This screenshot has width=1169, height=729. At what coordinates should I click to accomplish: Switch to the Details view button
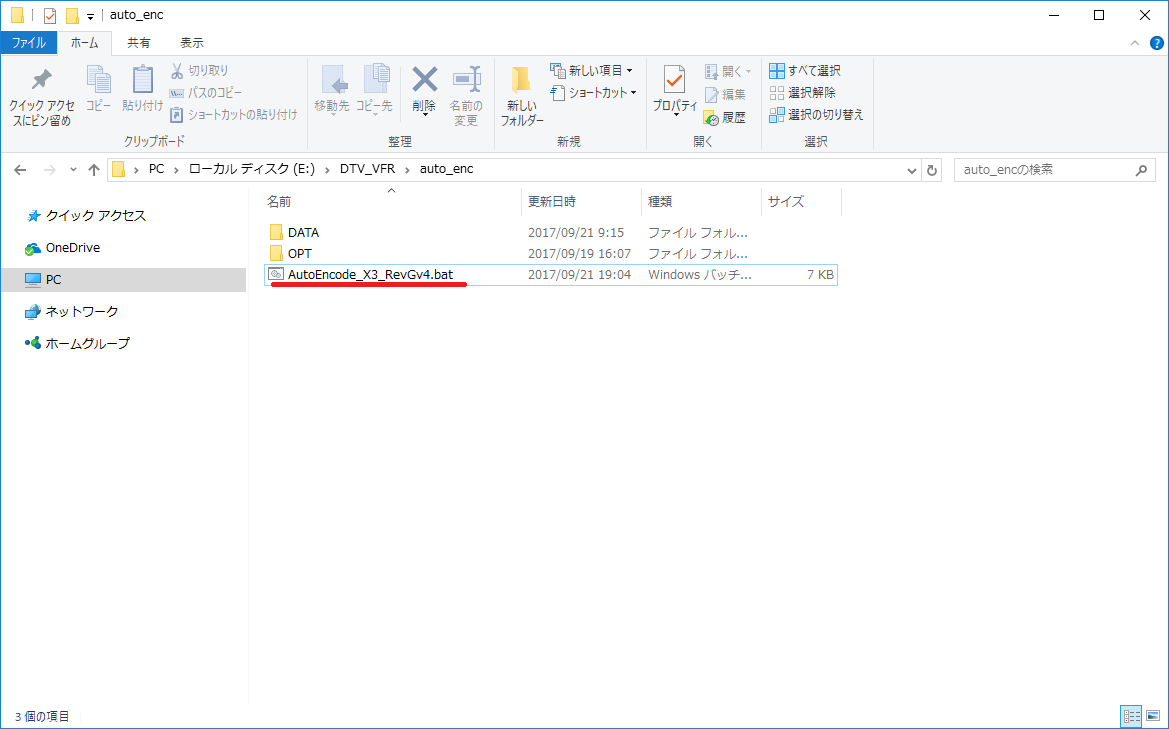[x=1132, y=716]
